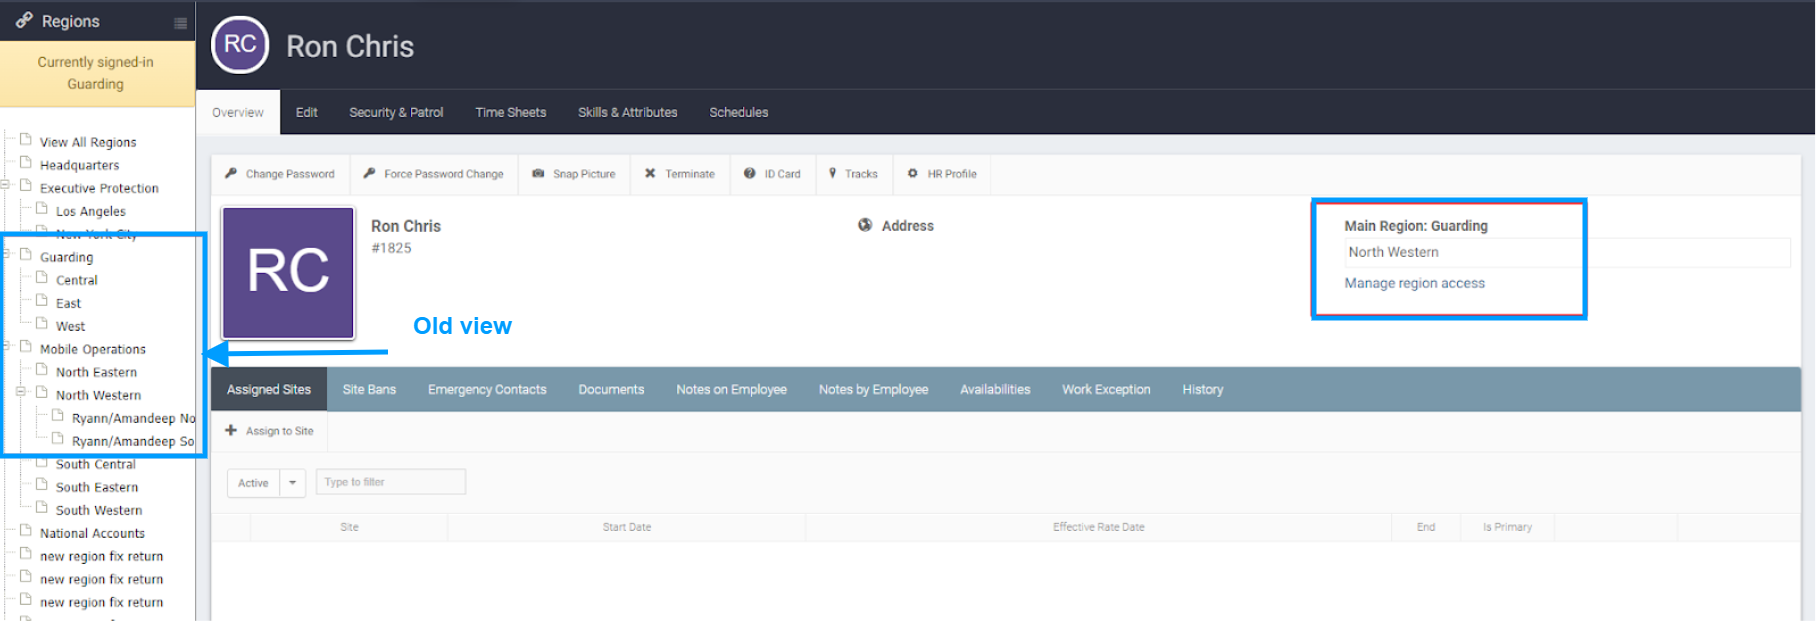The image size is (1819, 641).
Task: Collapse the North Western tree node
Action: click(20, 391)
